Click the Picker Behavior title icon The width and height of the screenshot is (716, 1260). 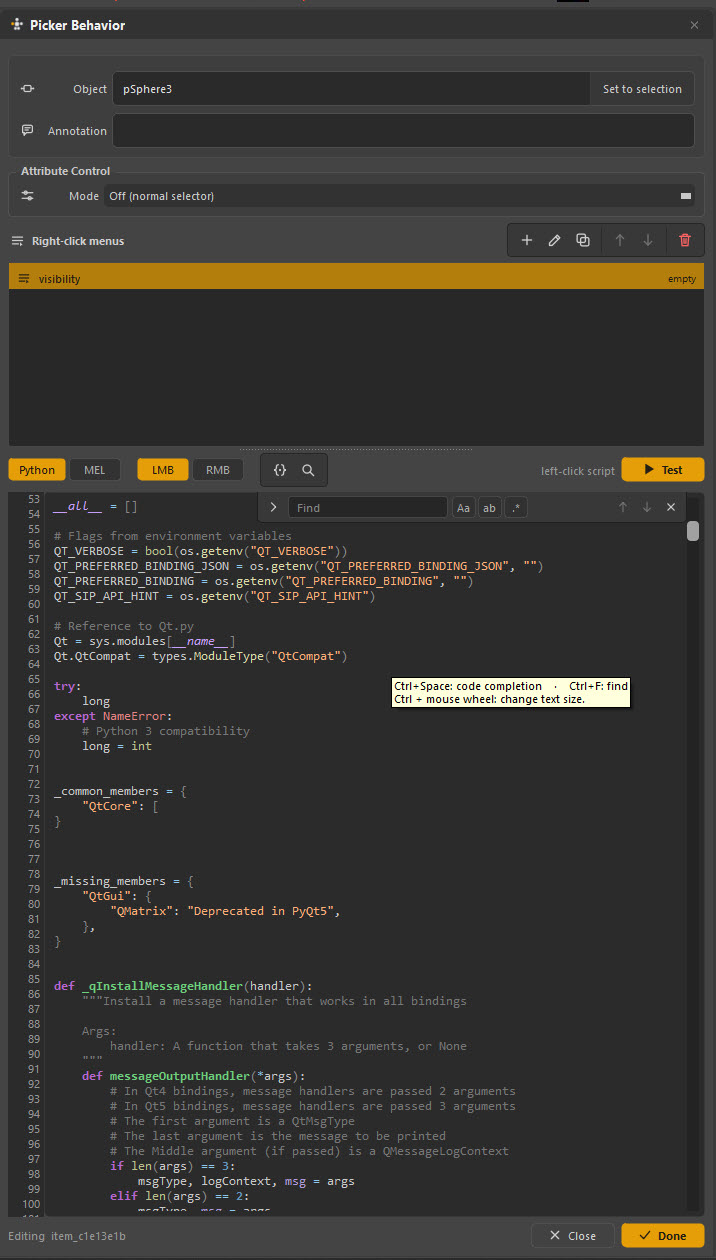[x=18, y=25]
